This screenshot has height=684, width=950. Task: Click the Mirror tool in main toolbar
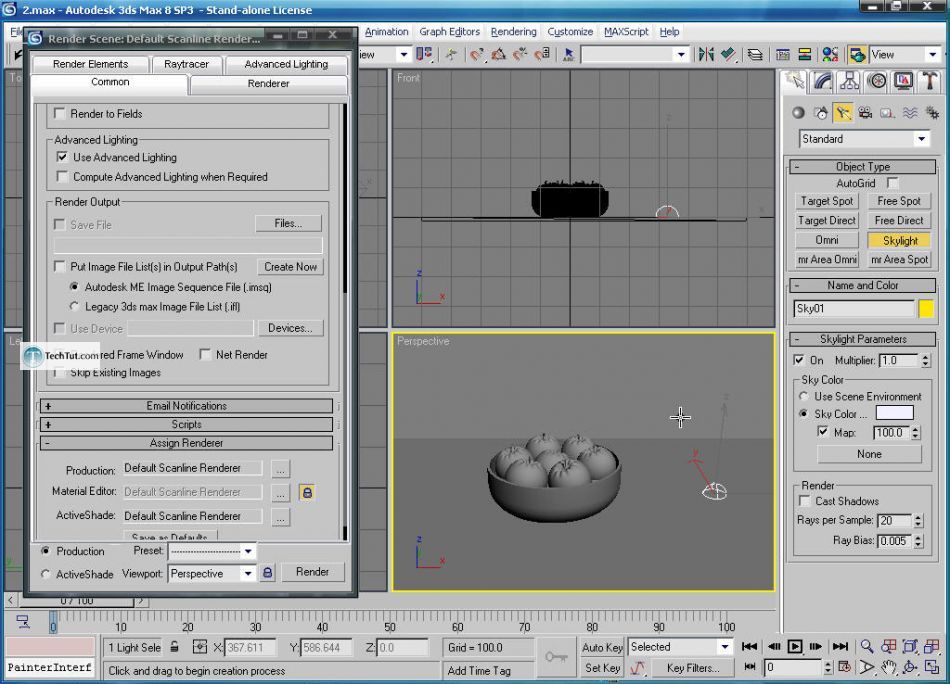click(x=706, y=55)
